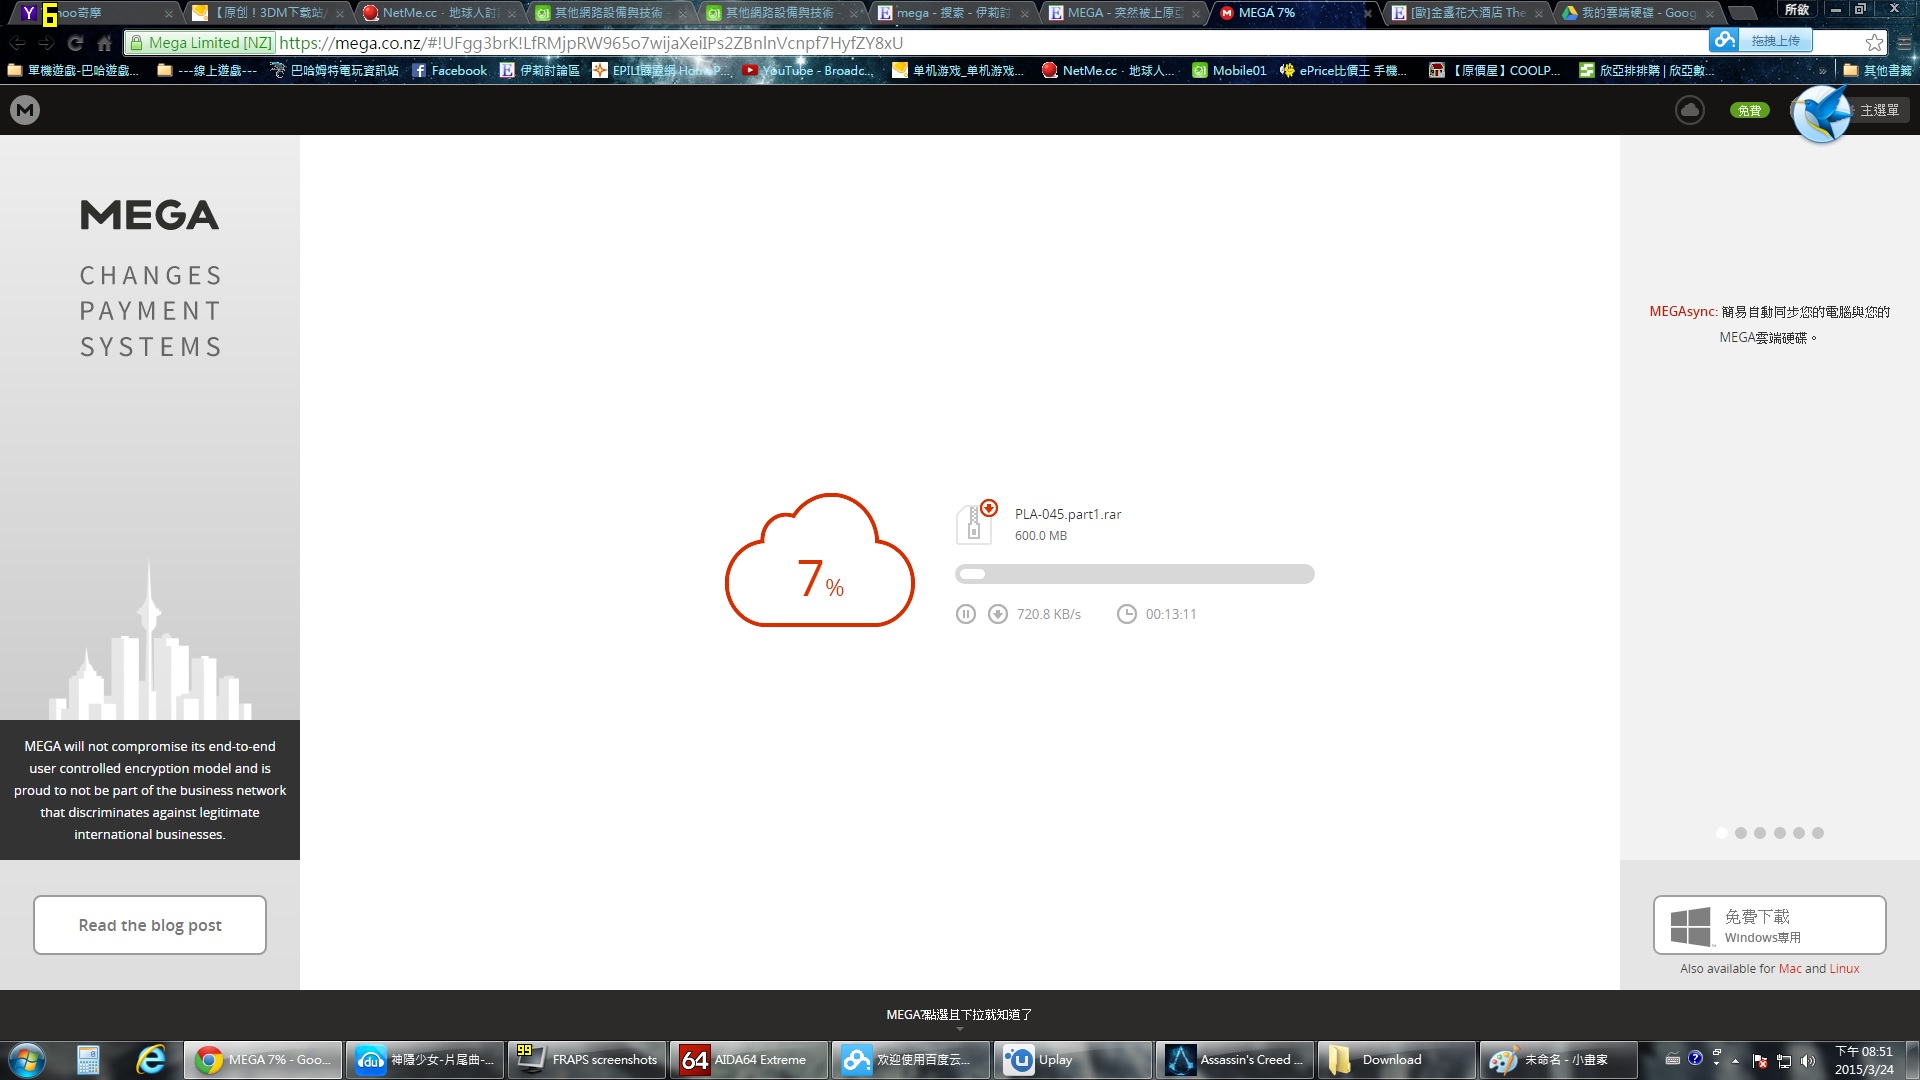This screenshot has height=1080, width=1920.
Task: Click Read the blog post button
Action: pyautogui.click(x=150, y=925)
